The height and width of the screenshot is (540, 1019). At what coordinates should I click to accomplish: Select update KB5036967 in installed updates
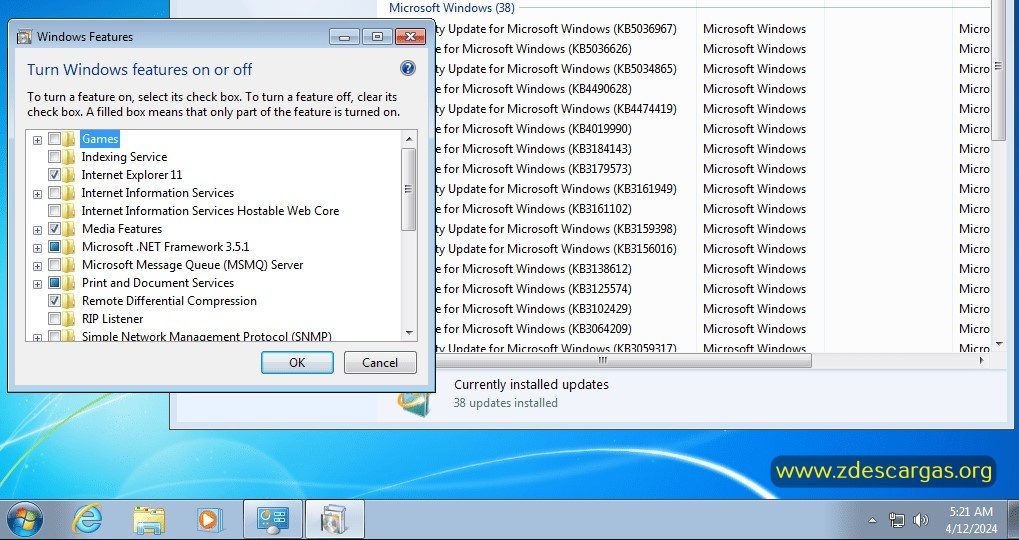tap(712, 29)
